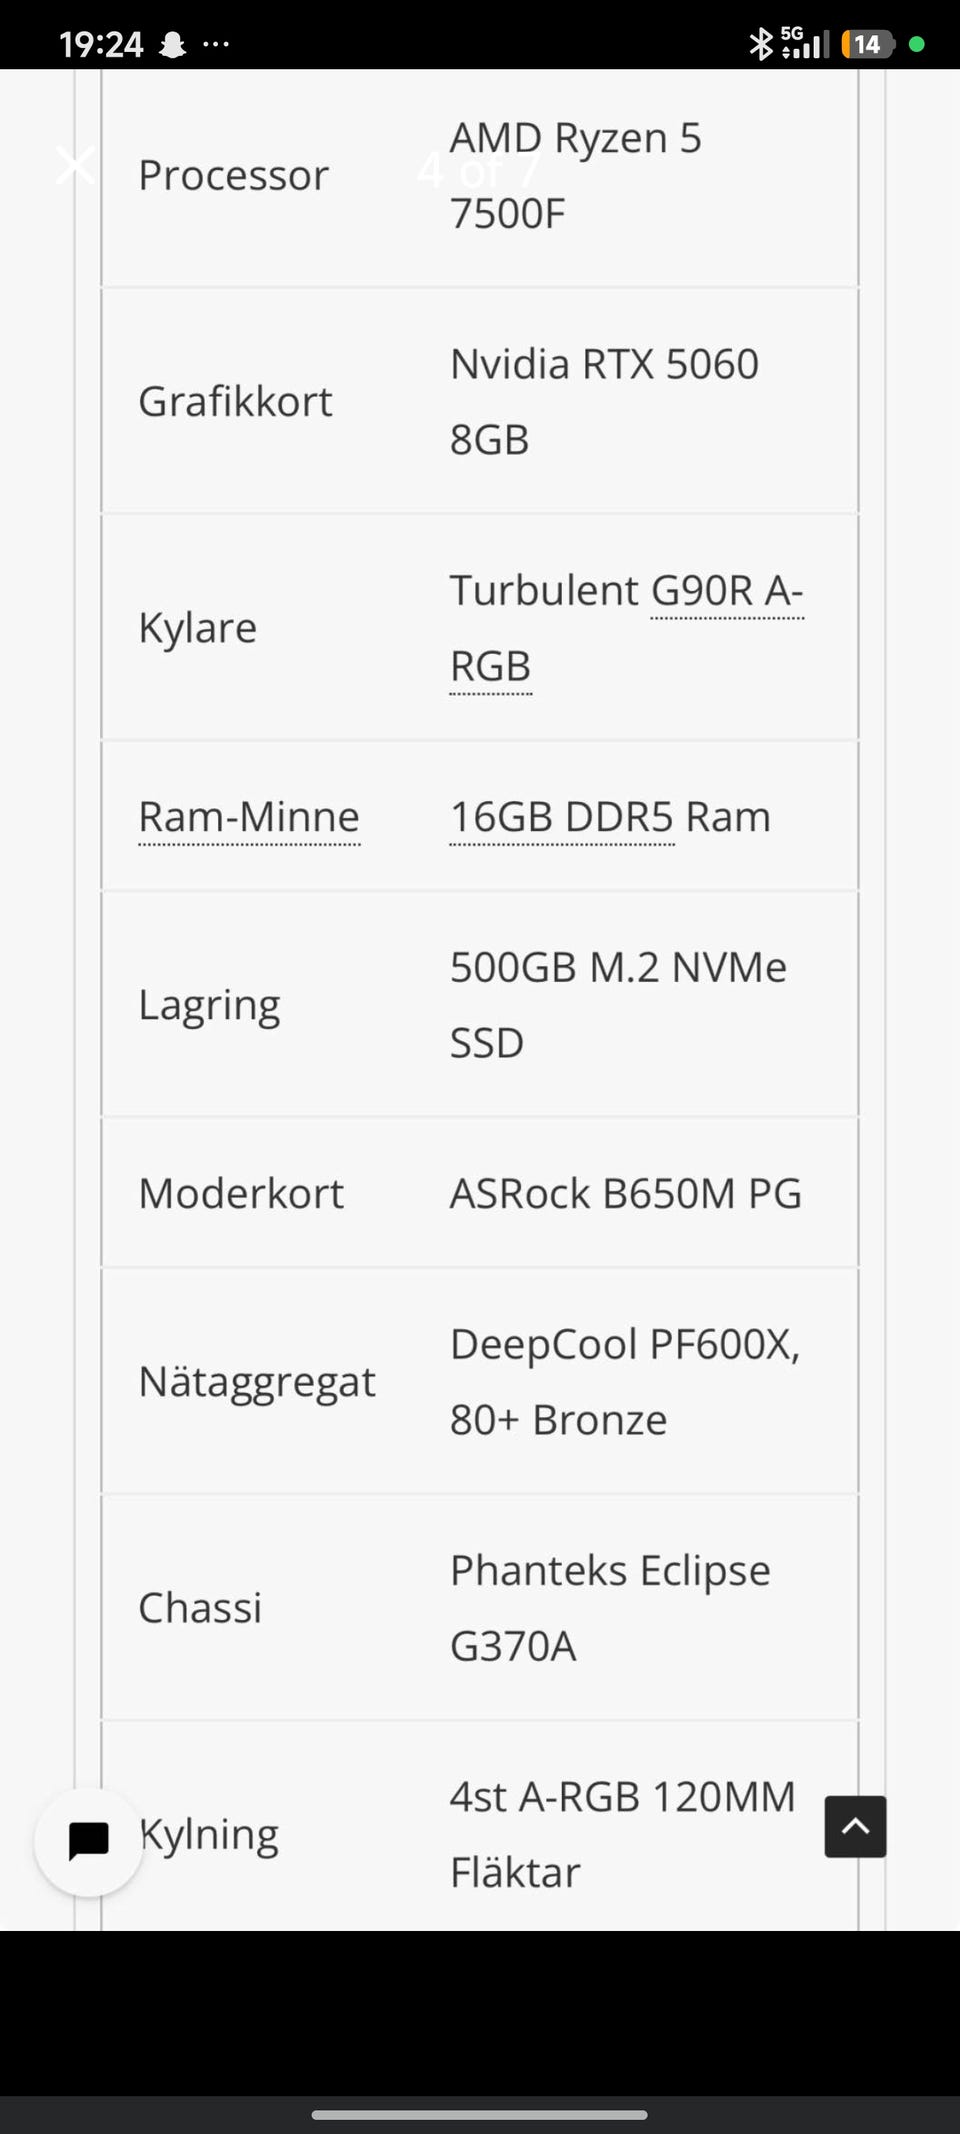Open the live chat bubble icon
The image size is (960, 2134).
[89, 1841]
